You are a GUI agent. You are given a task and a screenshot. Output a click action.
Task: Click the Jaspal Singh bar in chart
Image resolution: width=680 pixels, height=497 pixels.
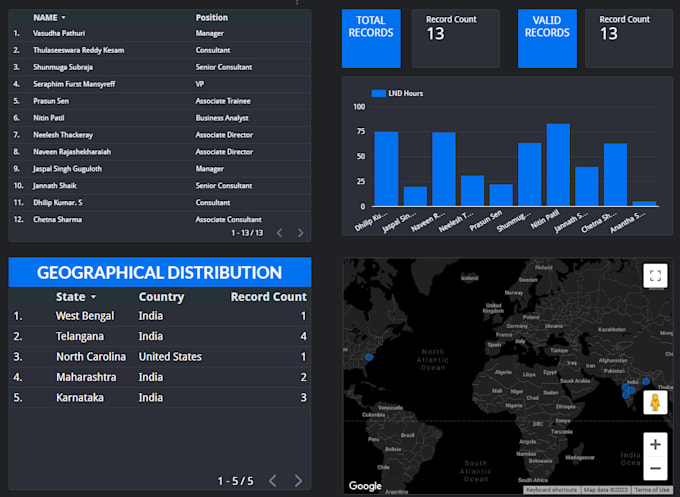(415, 196)
